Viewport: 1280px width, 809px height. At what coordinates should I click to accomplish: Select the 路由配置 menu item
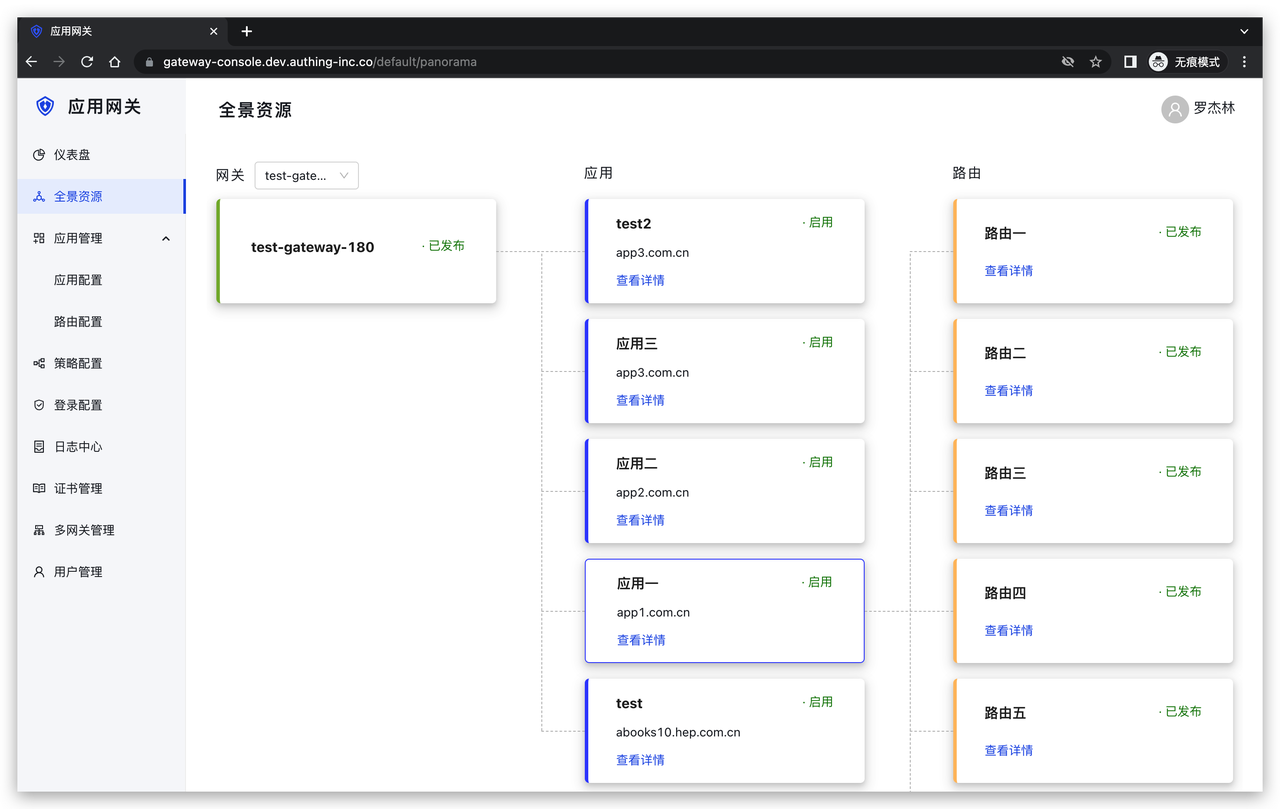click(79, 321)
